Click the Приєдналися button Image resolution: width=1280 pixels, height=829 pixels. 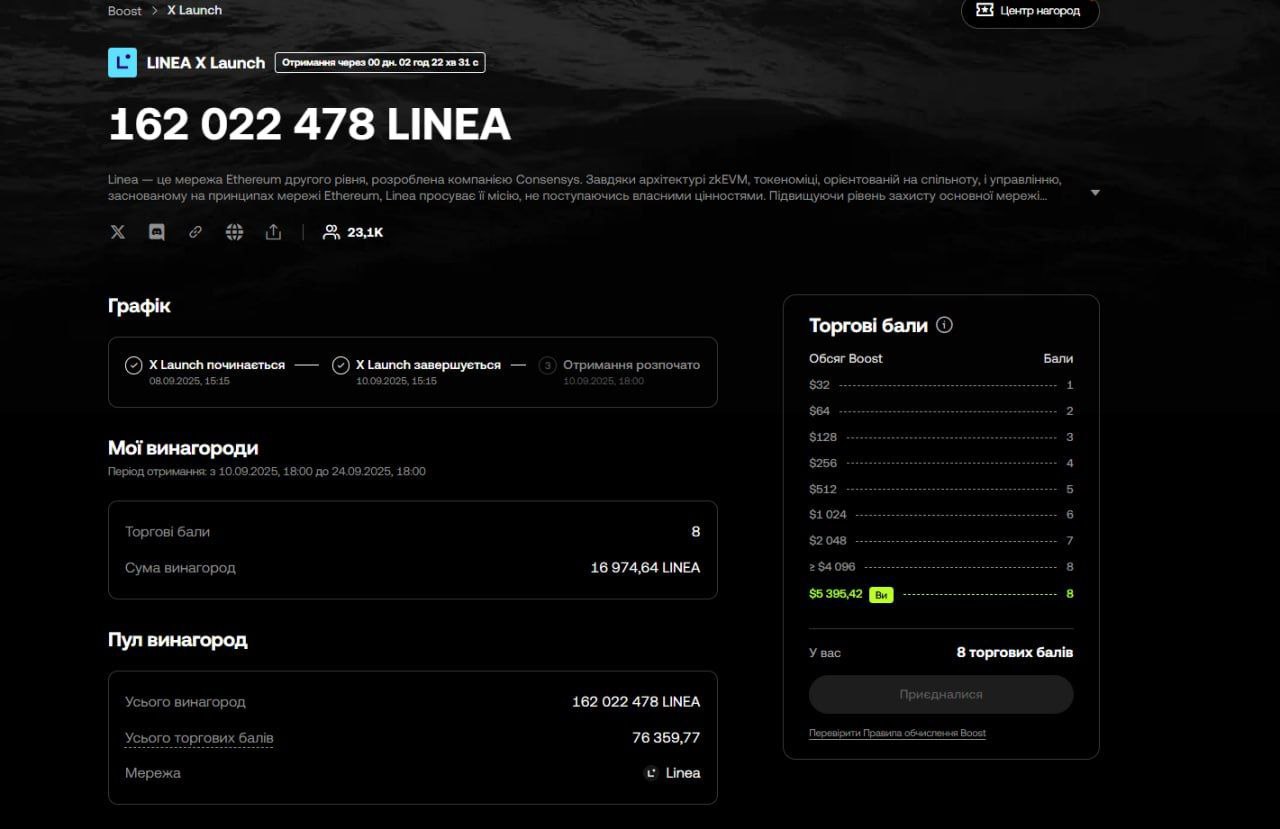pos(941,694)
